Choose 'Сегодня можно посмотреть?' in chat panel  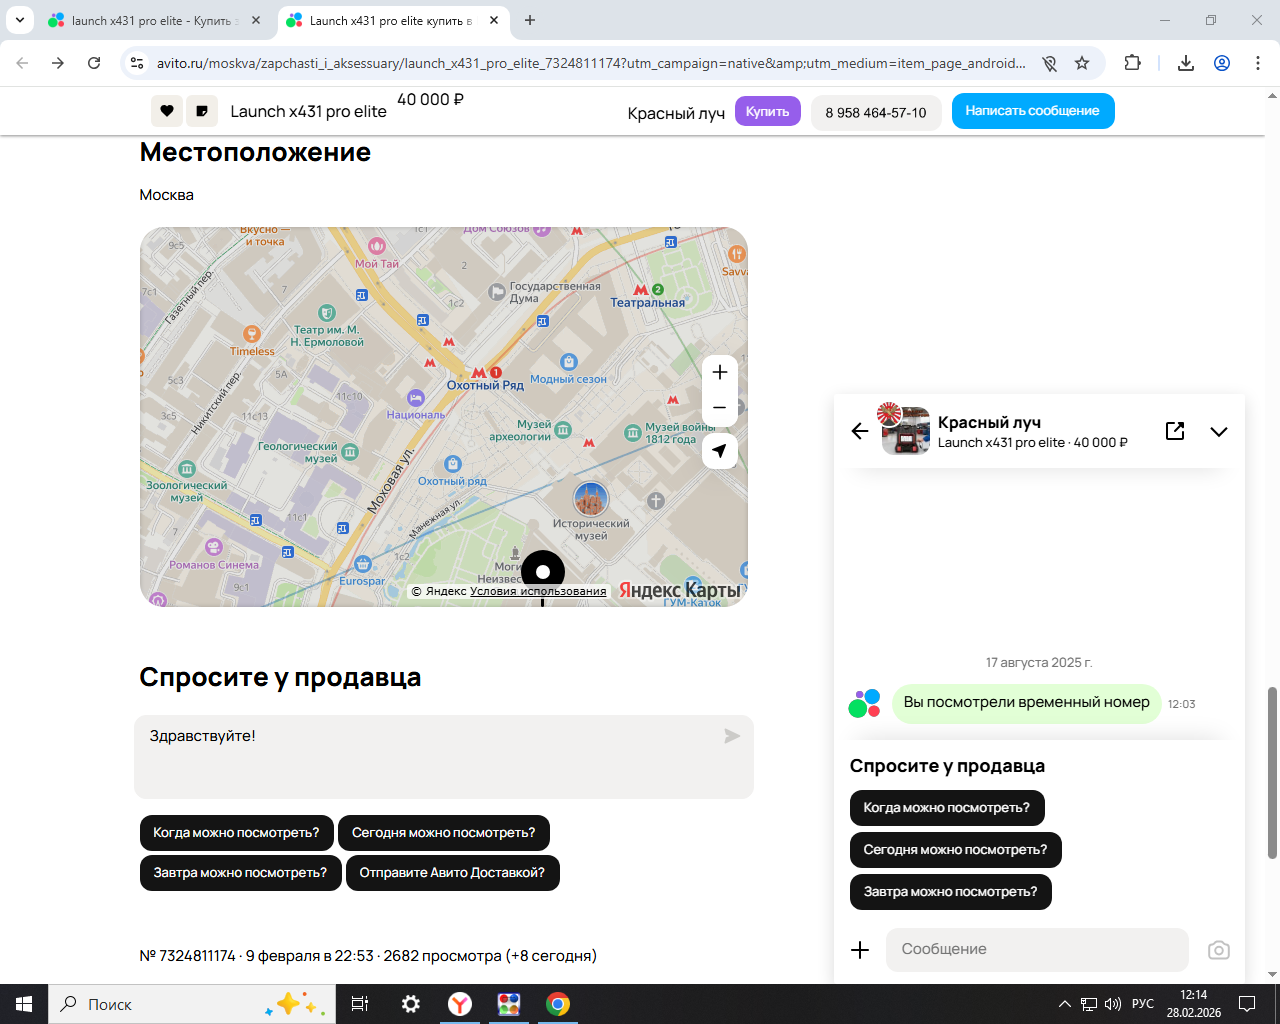tap(956, 850)
